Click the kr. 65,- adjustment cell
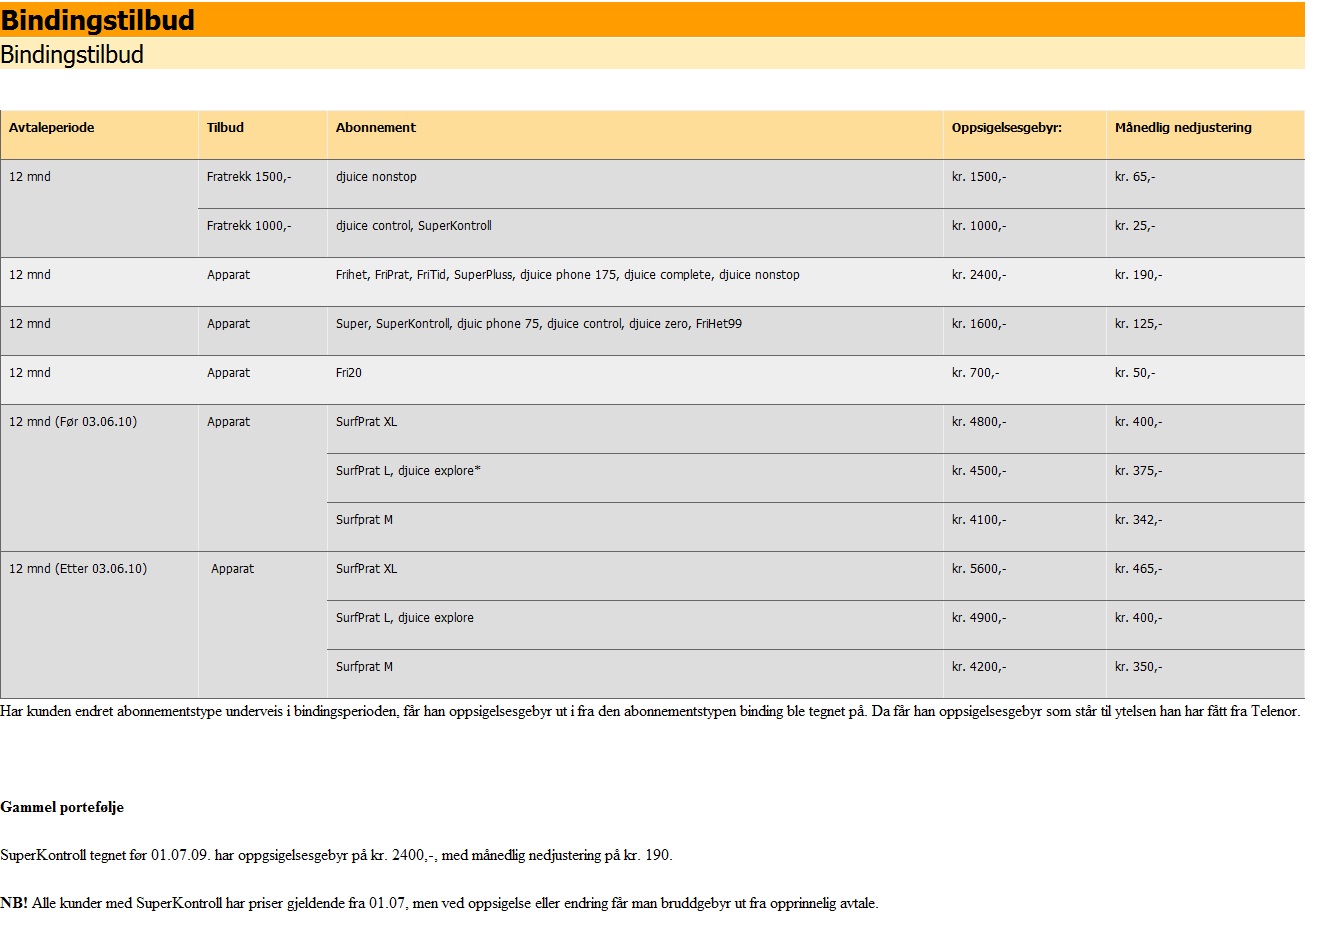The width and height of the screenshot is (1332, 931). click(x=1205, y=184)
